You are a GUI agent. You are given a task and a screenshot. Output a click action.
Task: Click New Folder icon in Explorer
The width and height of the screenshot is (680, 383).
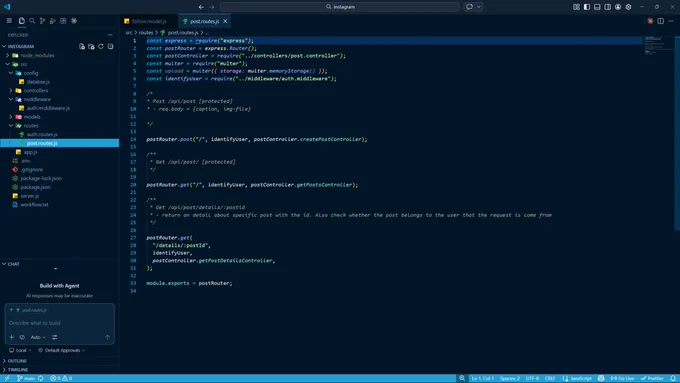92,46
